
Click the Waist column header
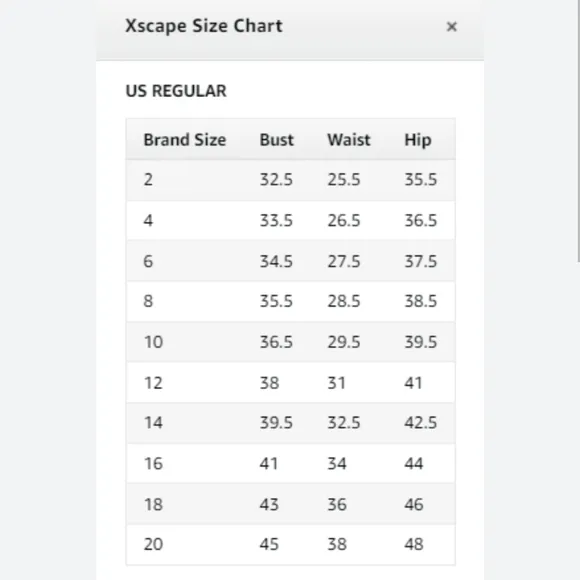tap(348, 140)
